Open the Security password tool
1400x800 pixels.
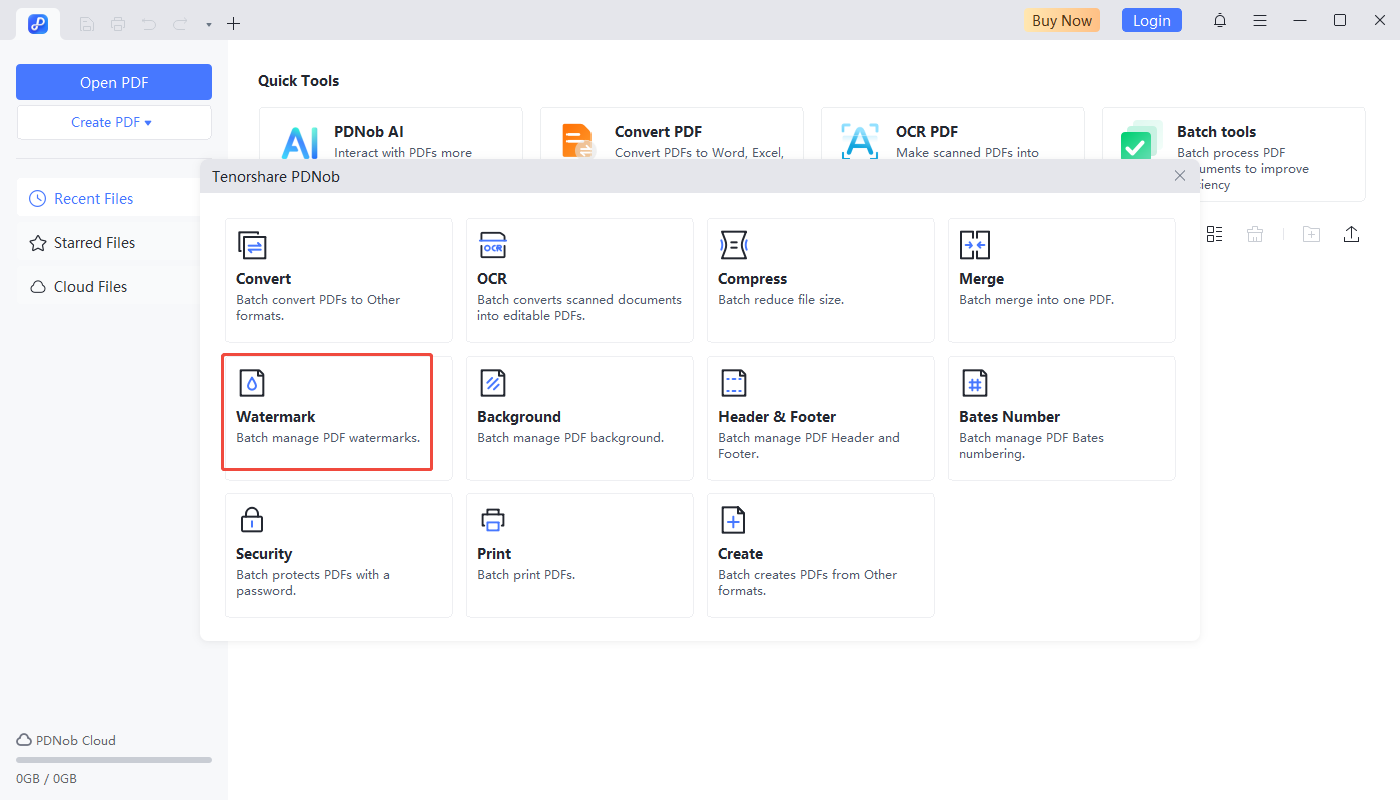pyautogui.click(x=338, y=555)
